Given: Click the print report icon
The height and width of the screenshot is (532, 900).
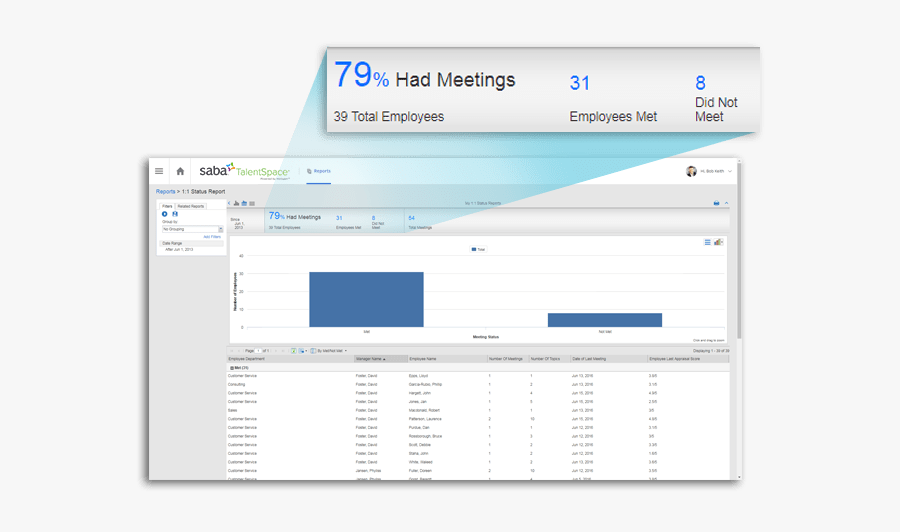Looking at the screenshot, I should click(x=716, y=203).
